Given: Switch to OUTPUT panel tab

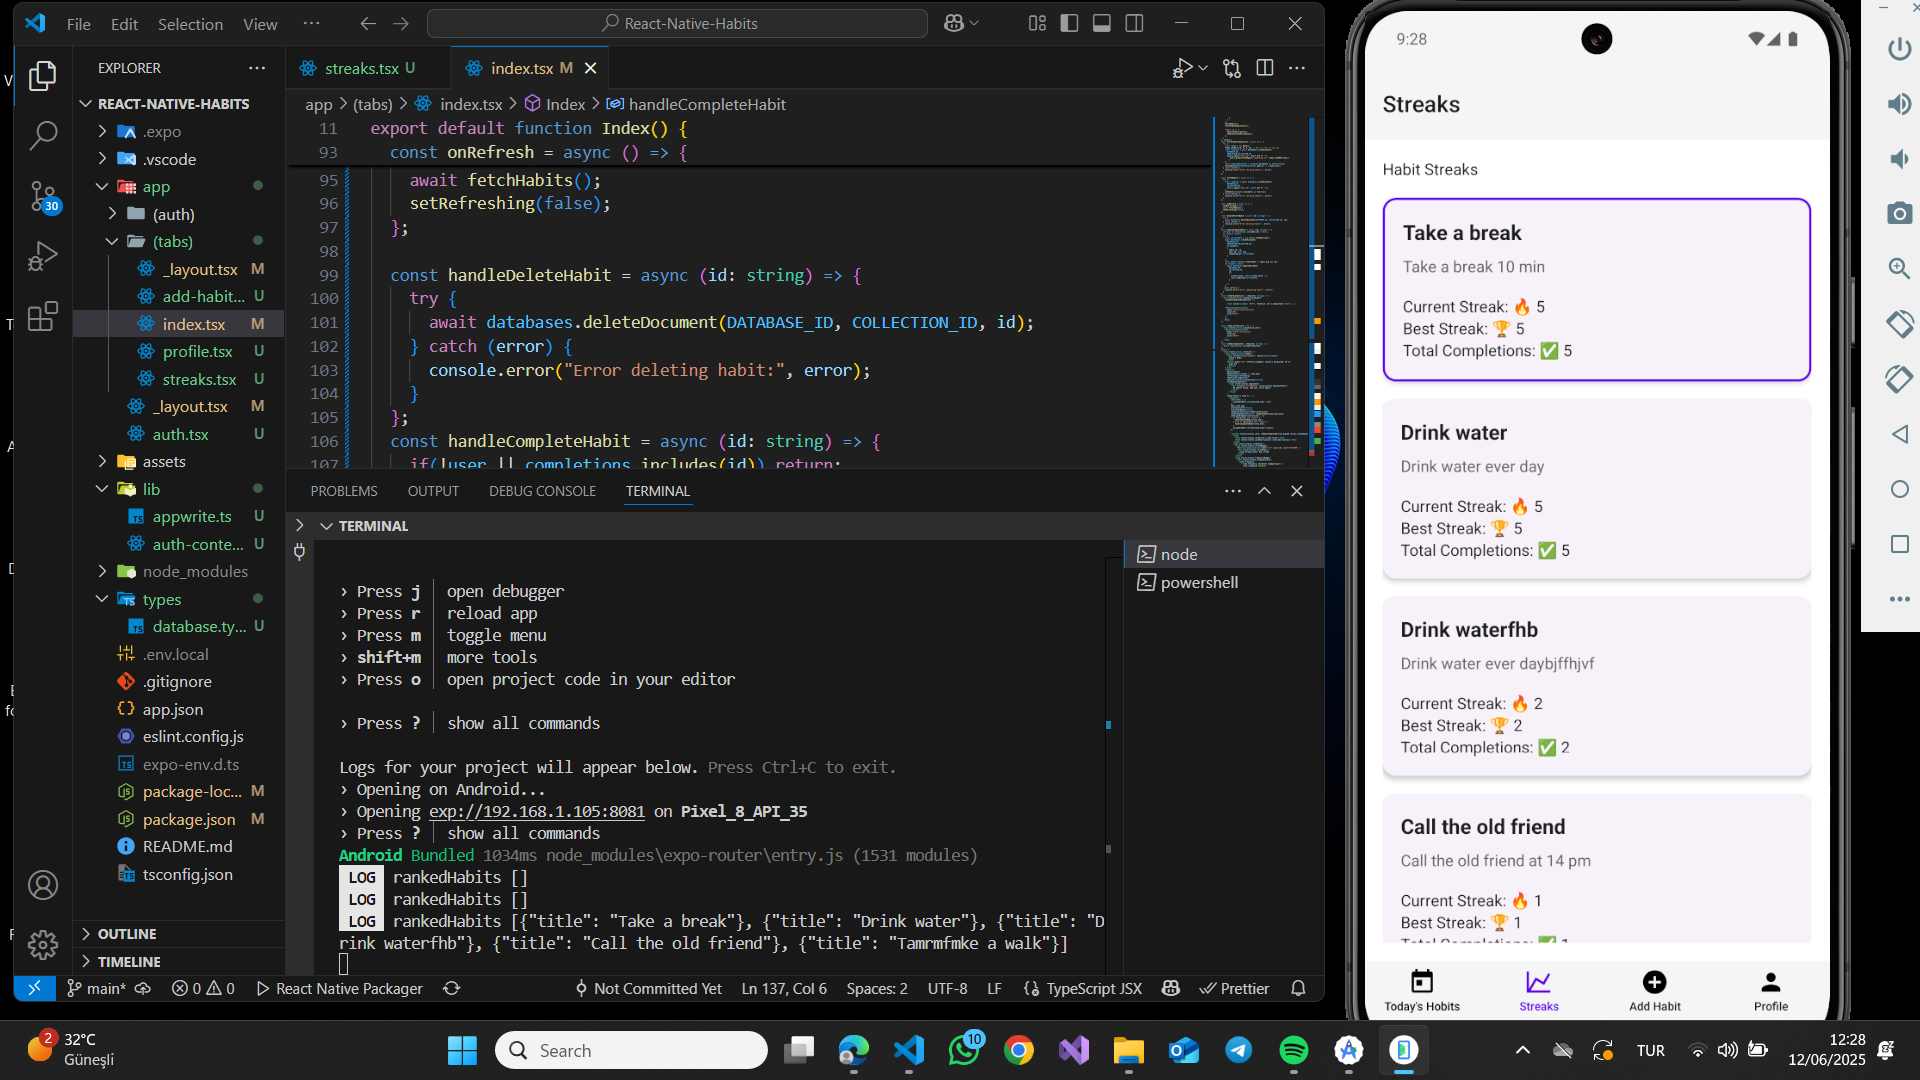Looking at the screenshot, I should click(433, 491).
